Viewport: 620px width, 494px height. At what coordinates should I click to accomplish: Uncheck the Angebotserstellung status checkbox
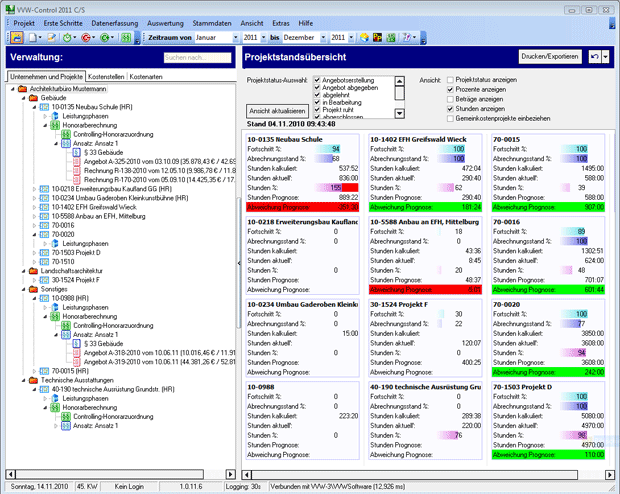(x=317, y=80)
